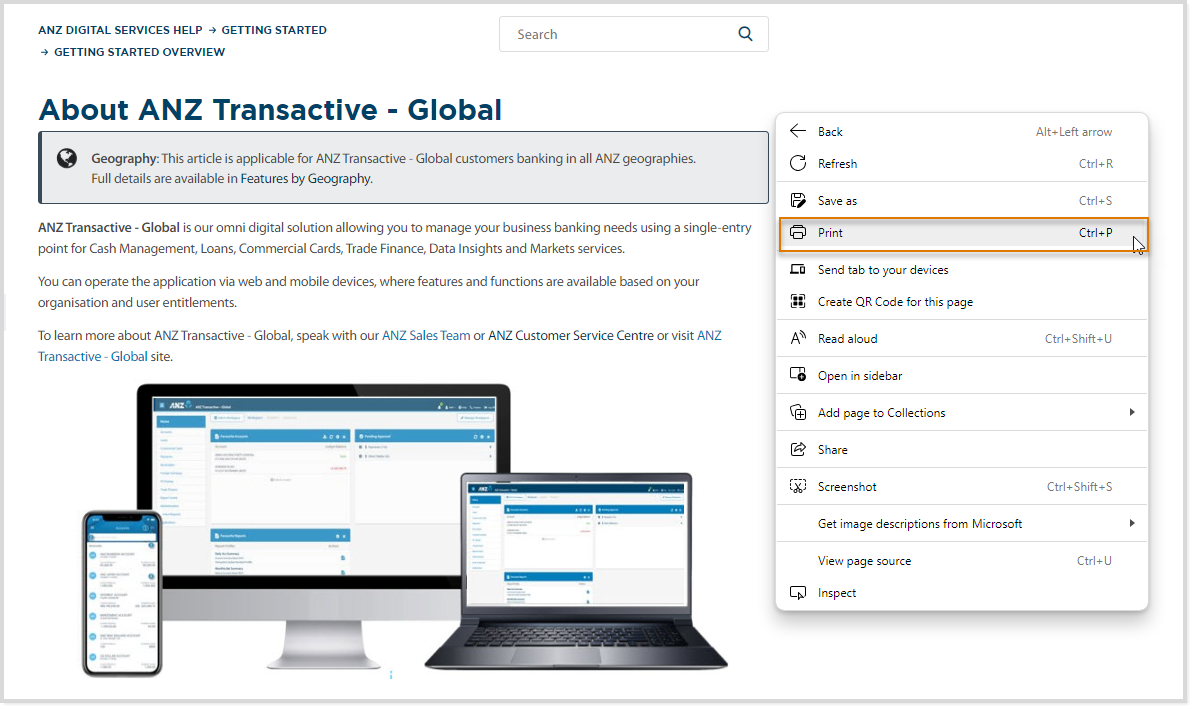Viewport: 1193px width, 709px height.
Task: Click the Save as disk icon
Action: (x=798, y=200)
